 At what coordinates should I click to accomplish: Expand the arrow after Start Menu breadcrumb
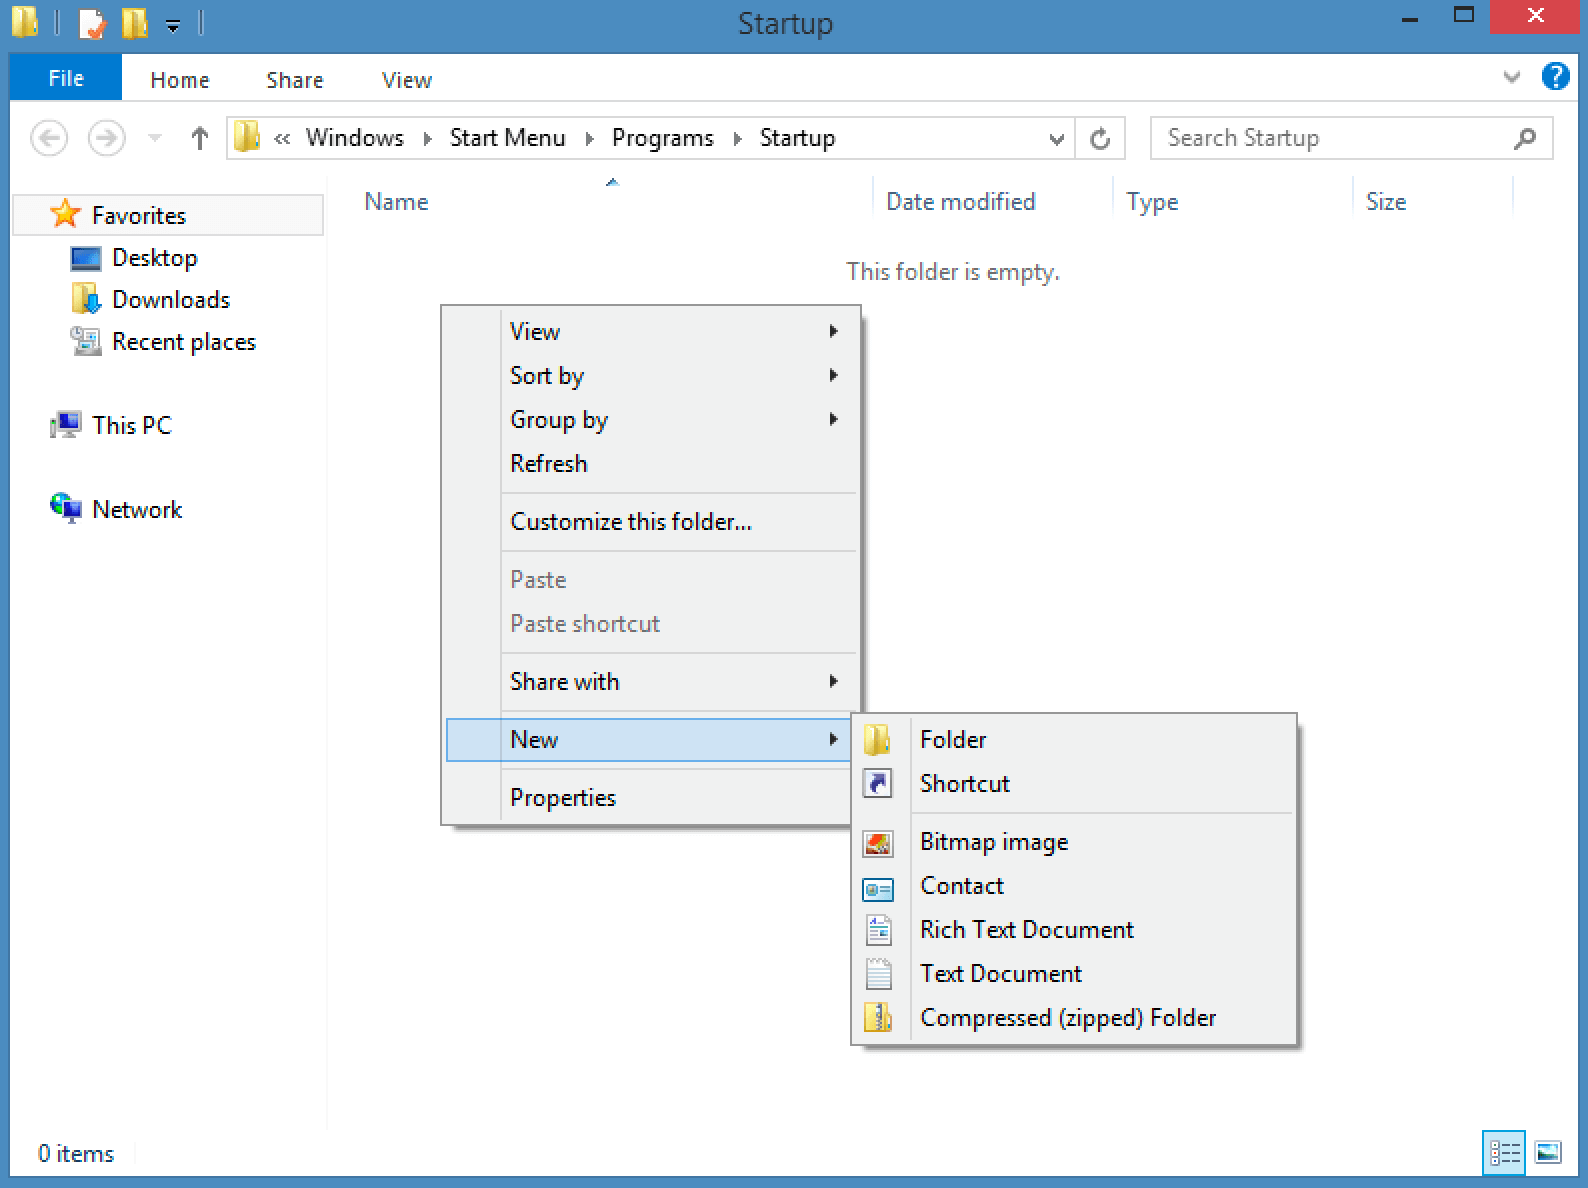[589, 139]
